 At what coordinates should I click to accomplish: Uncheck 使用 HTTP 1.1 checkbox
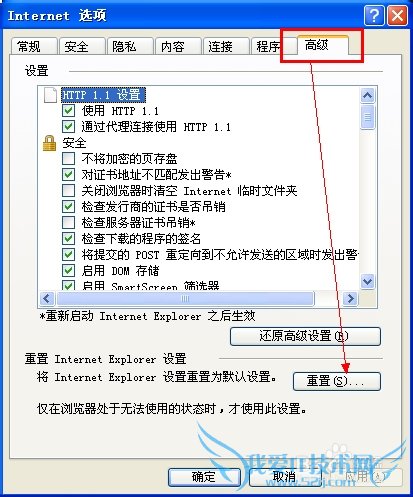tap(68, 110)
